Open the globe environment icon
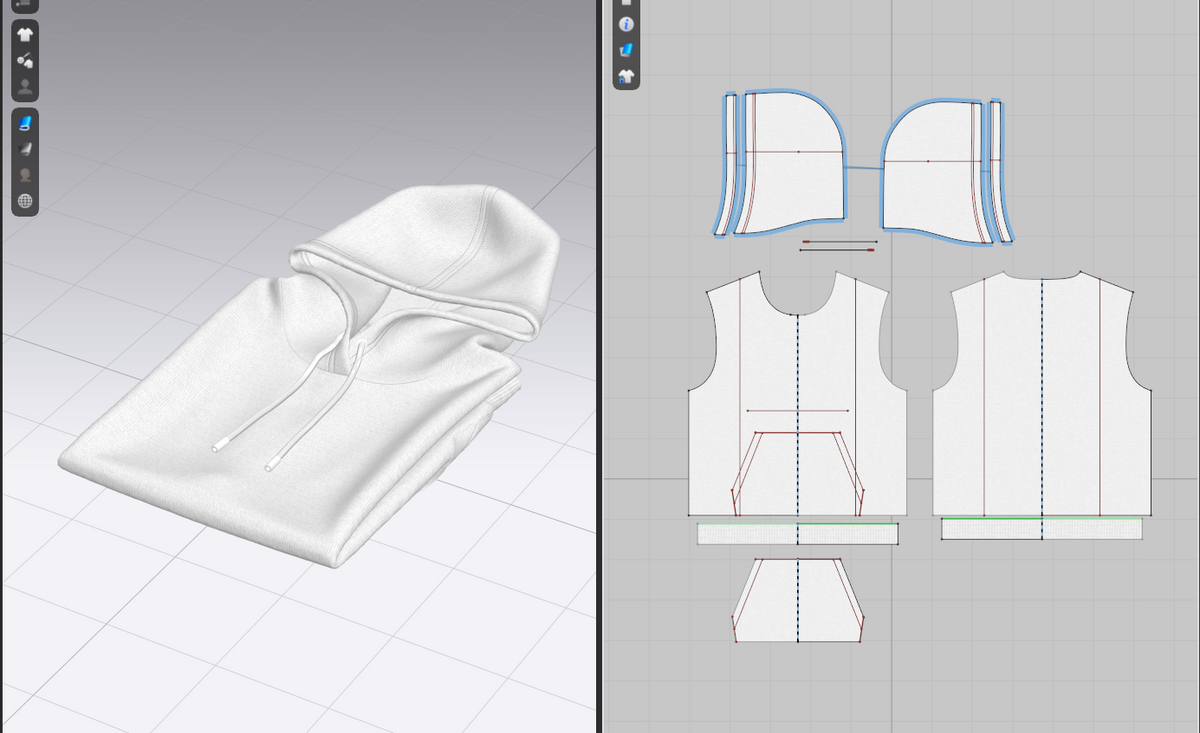Screen dimensions: 1200x733 [x=25, y=201]
